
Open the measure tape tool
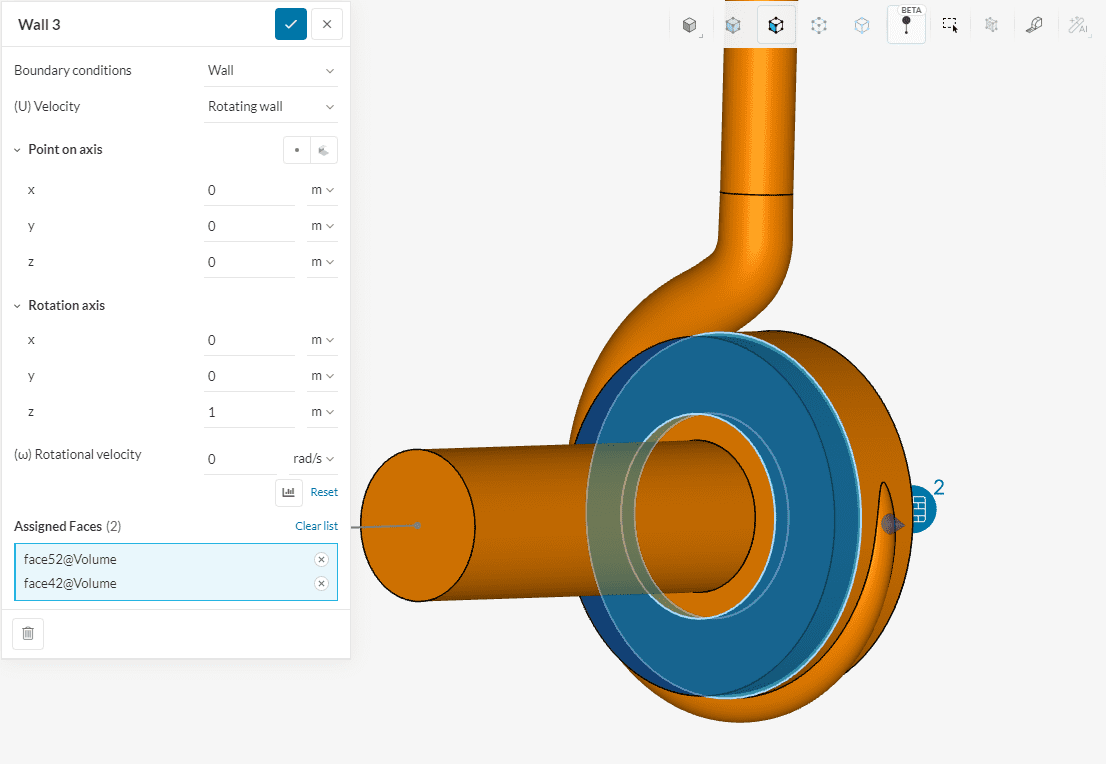[1034, 25]
